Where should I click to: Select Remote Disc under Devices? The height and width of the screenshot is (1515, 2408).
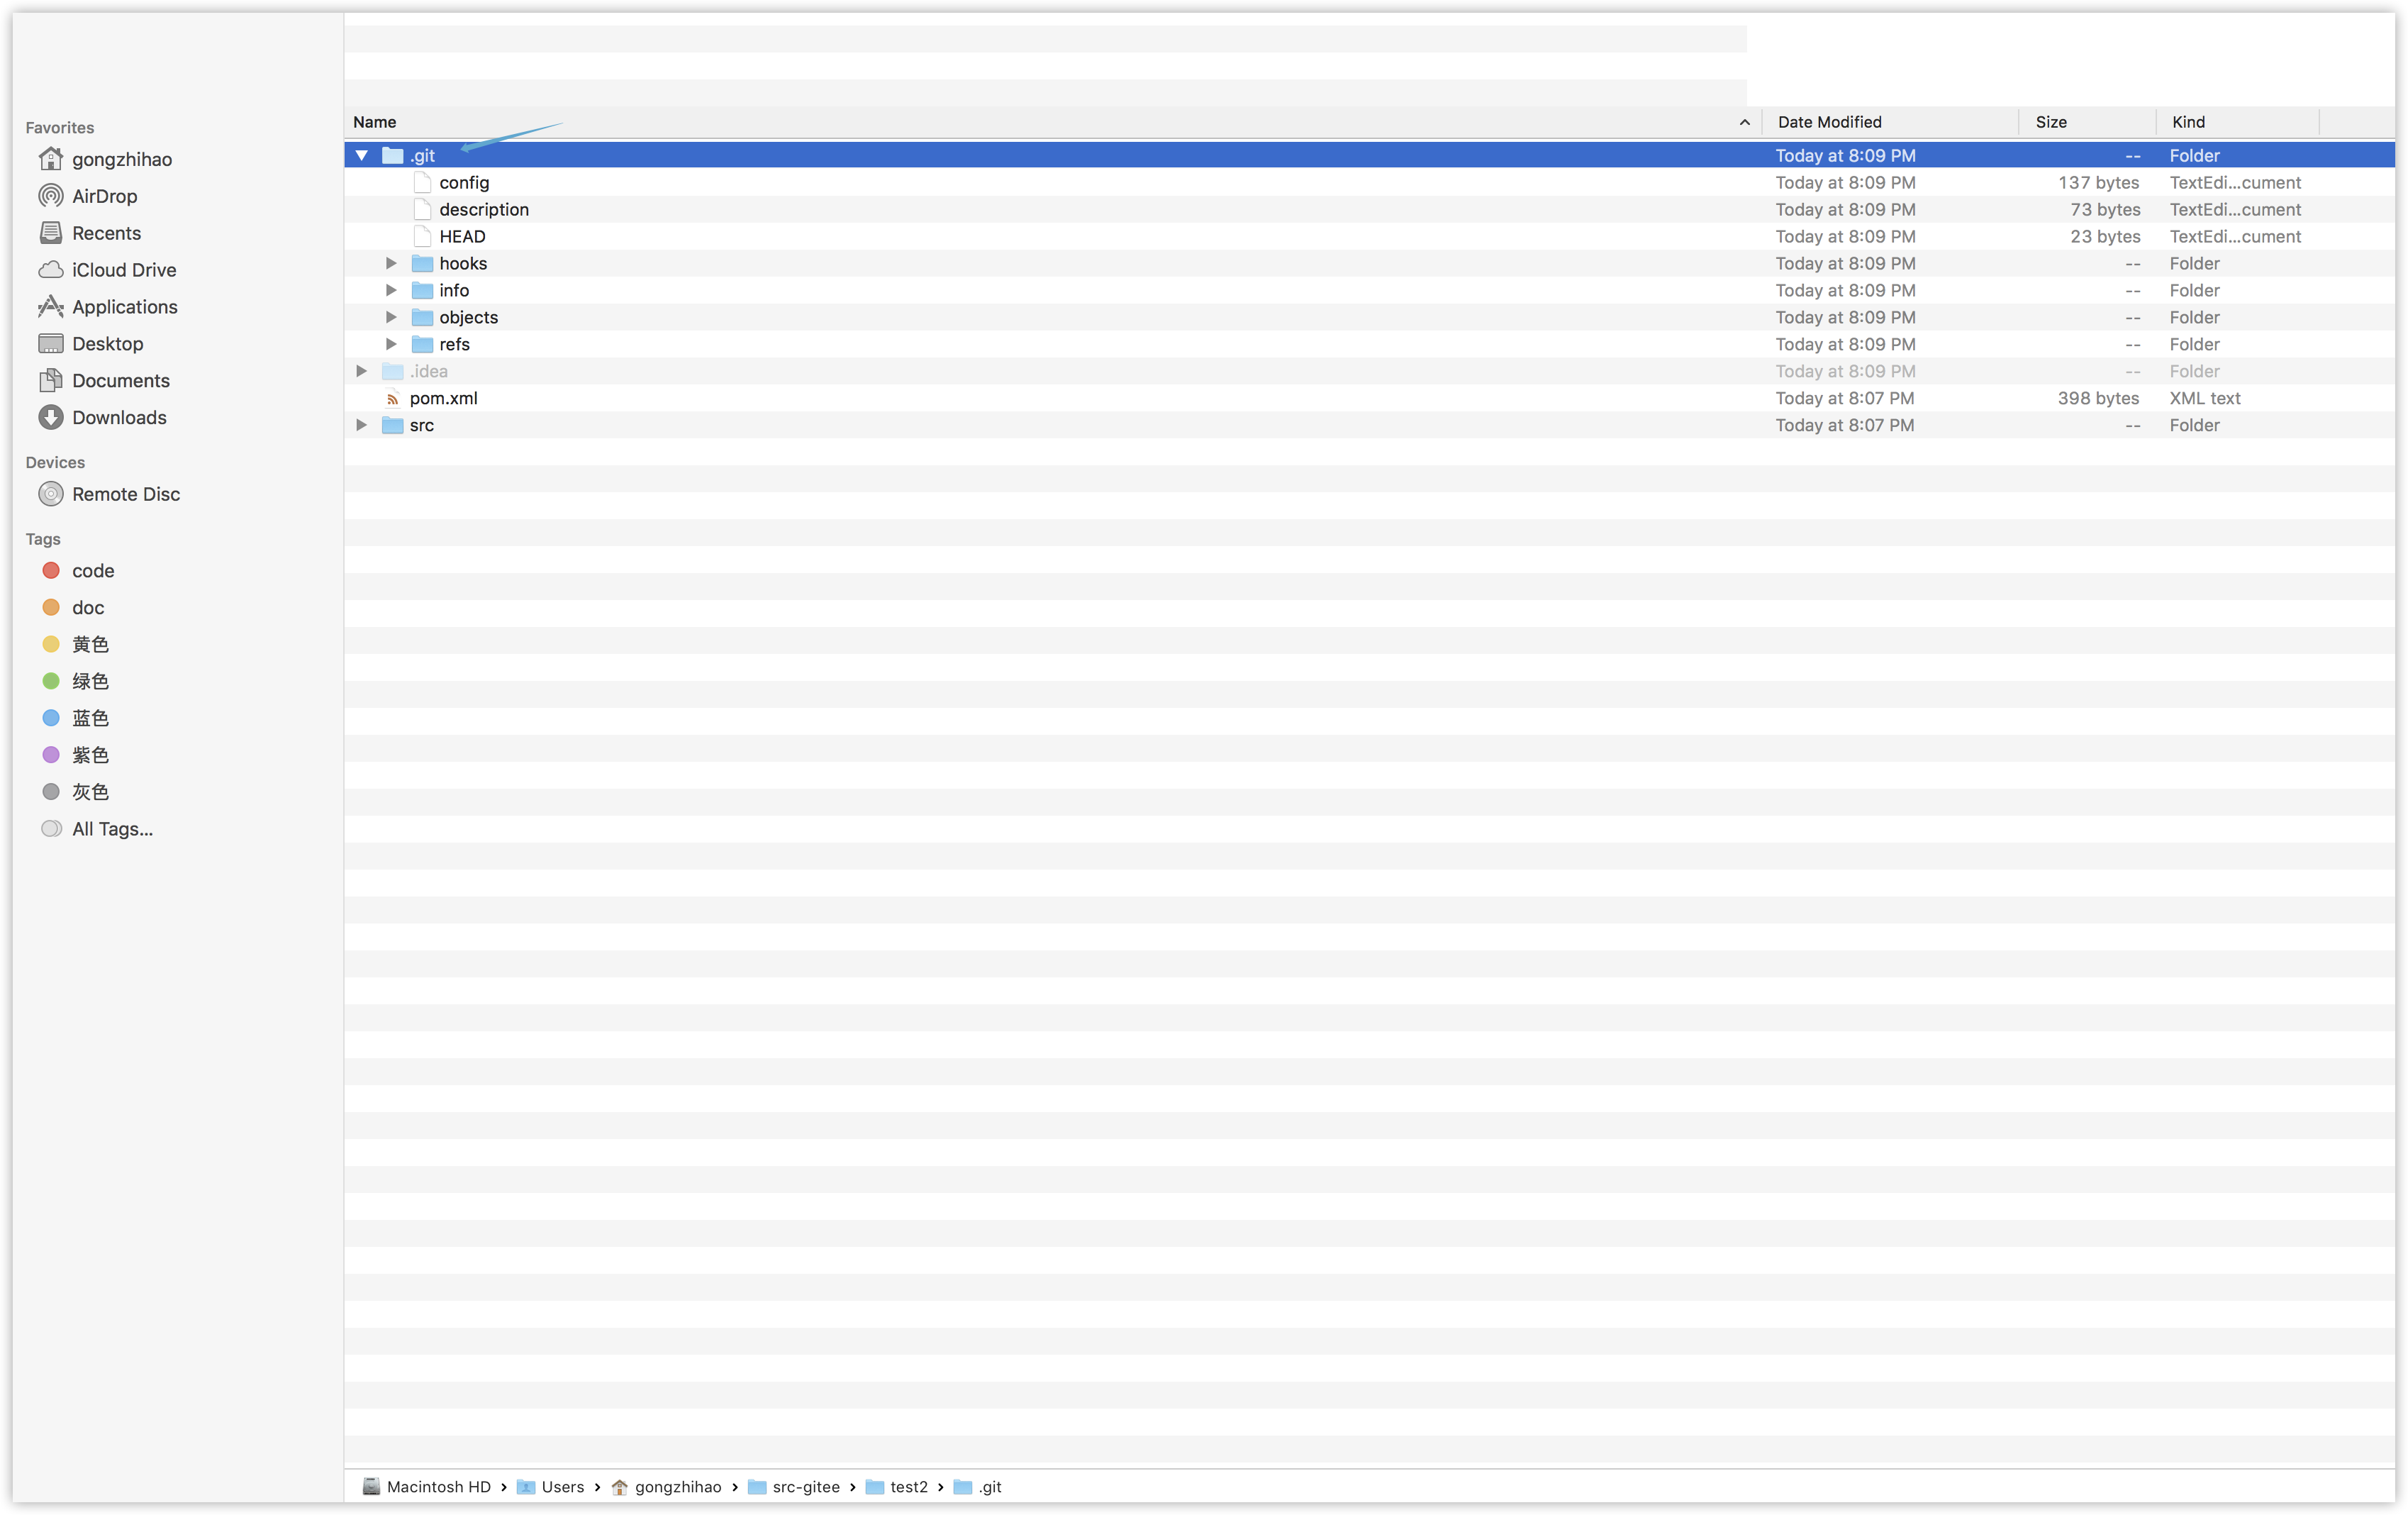tap(125, 494)
